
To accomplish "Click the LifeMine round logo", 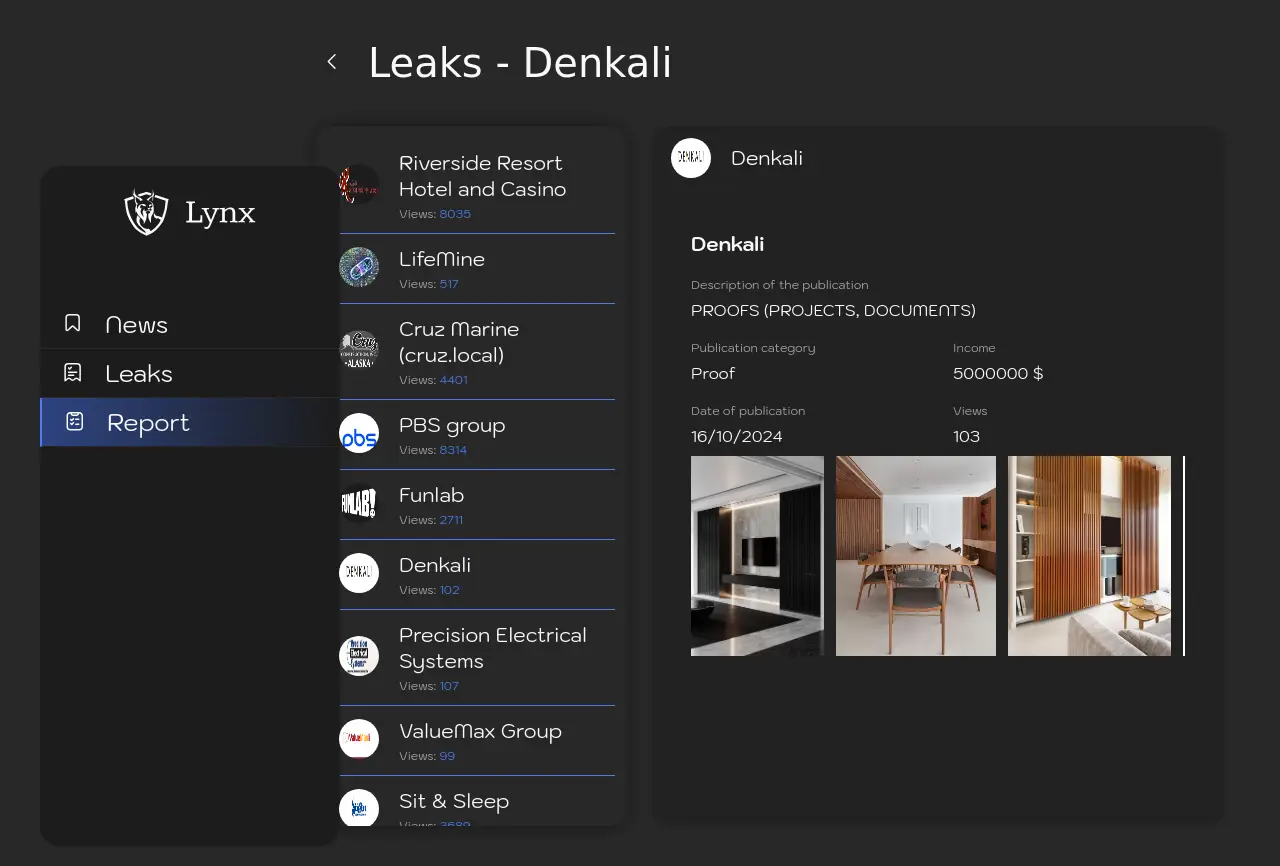I will (x=359, y=267).
